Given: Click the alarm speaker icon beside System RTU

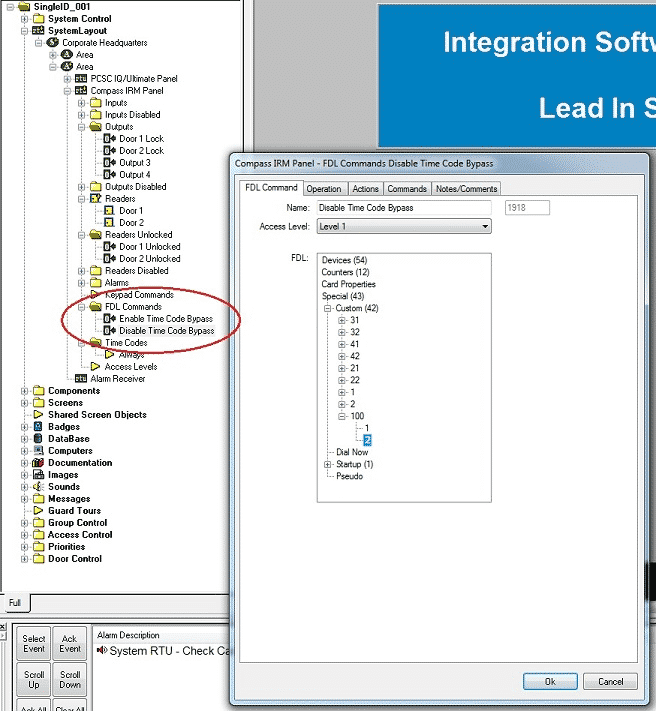Looking at the screenshot, I should [102, 651].
